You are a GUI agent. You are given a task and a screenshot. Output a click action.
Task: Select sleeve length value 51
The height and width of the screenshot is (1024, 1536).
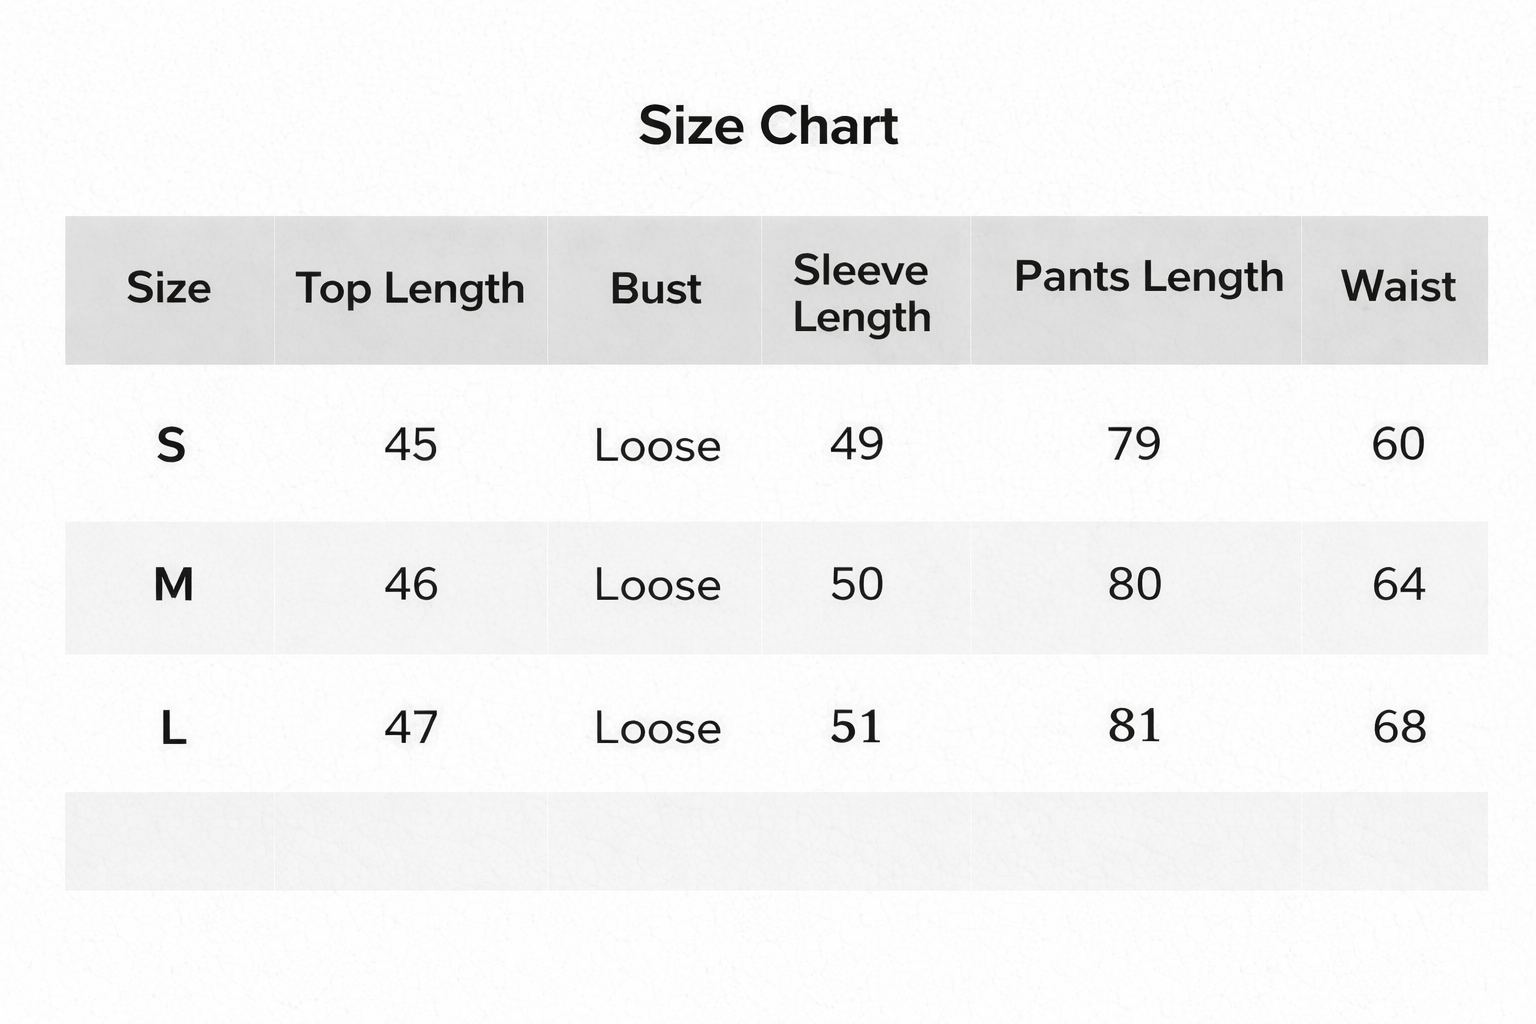(856, 726)
